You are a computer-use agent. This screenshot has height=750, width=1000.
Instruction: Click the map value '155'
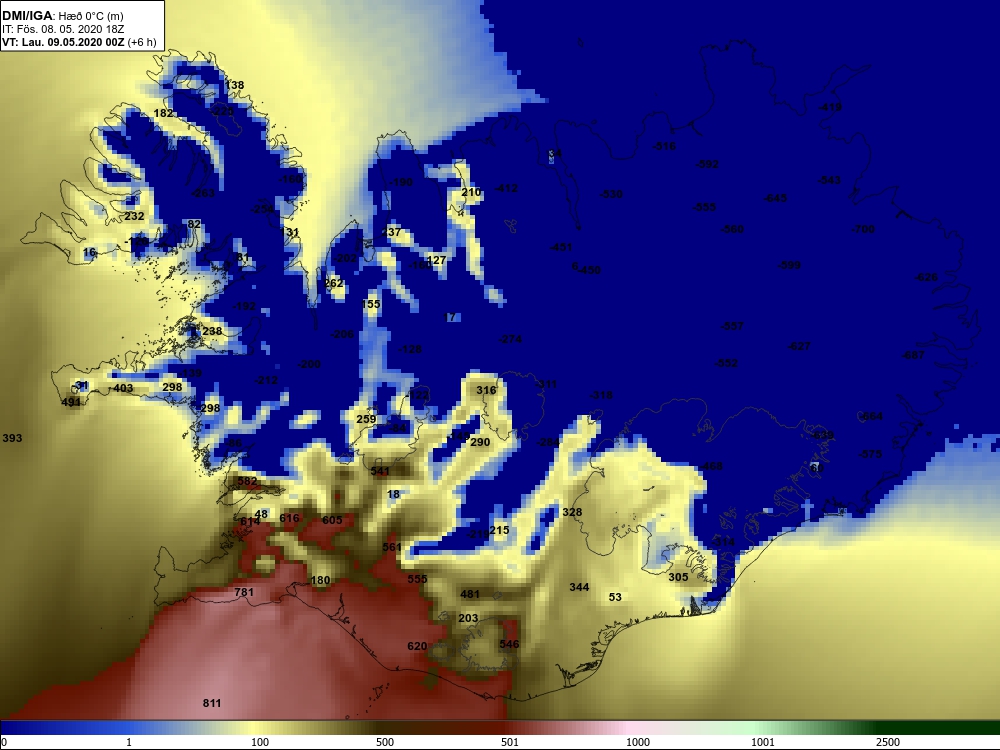point(371,304)
